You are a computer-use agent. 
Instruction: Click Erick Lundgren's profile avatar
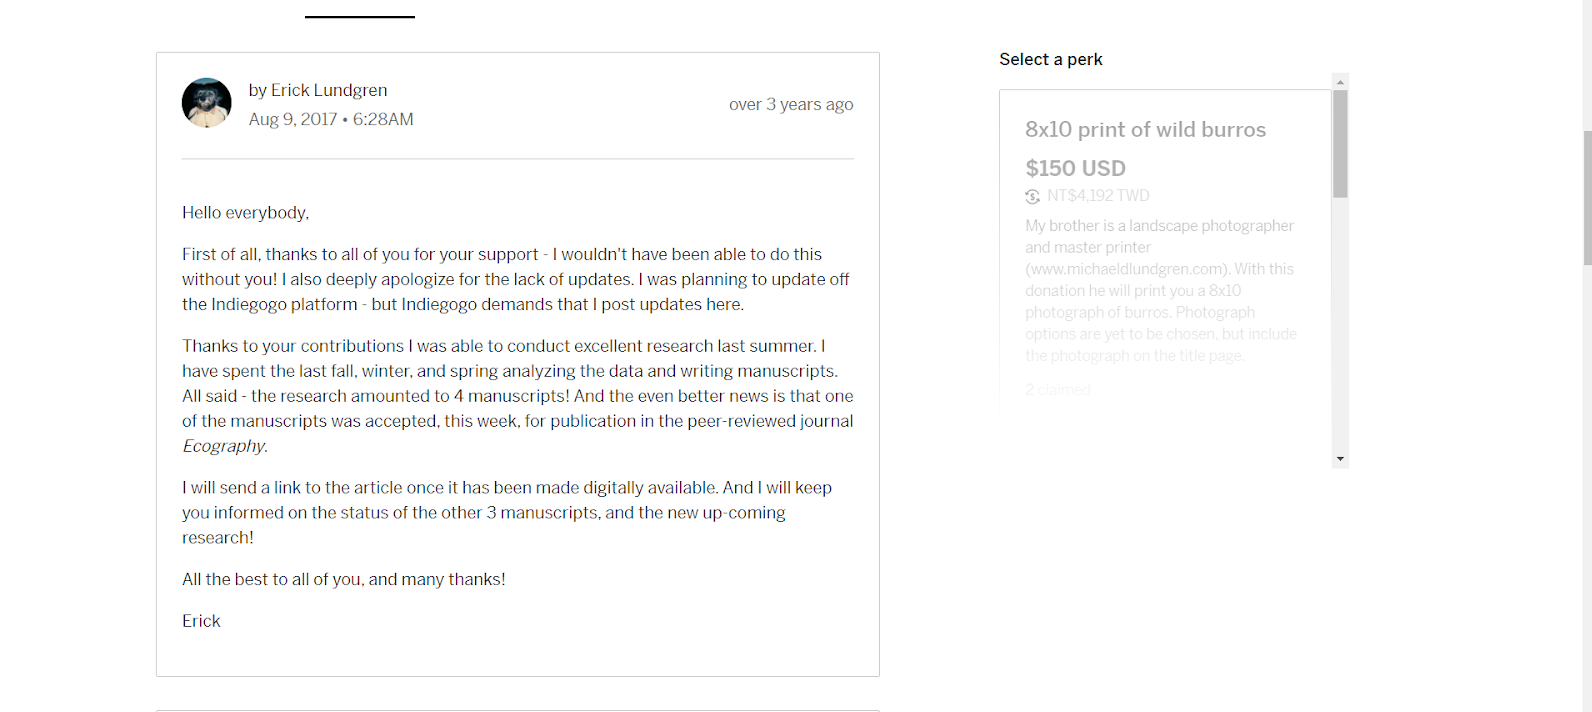click(x=206, y=103)
